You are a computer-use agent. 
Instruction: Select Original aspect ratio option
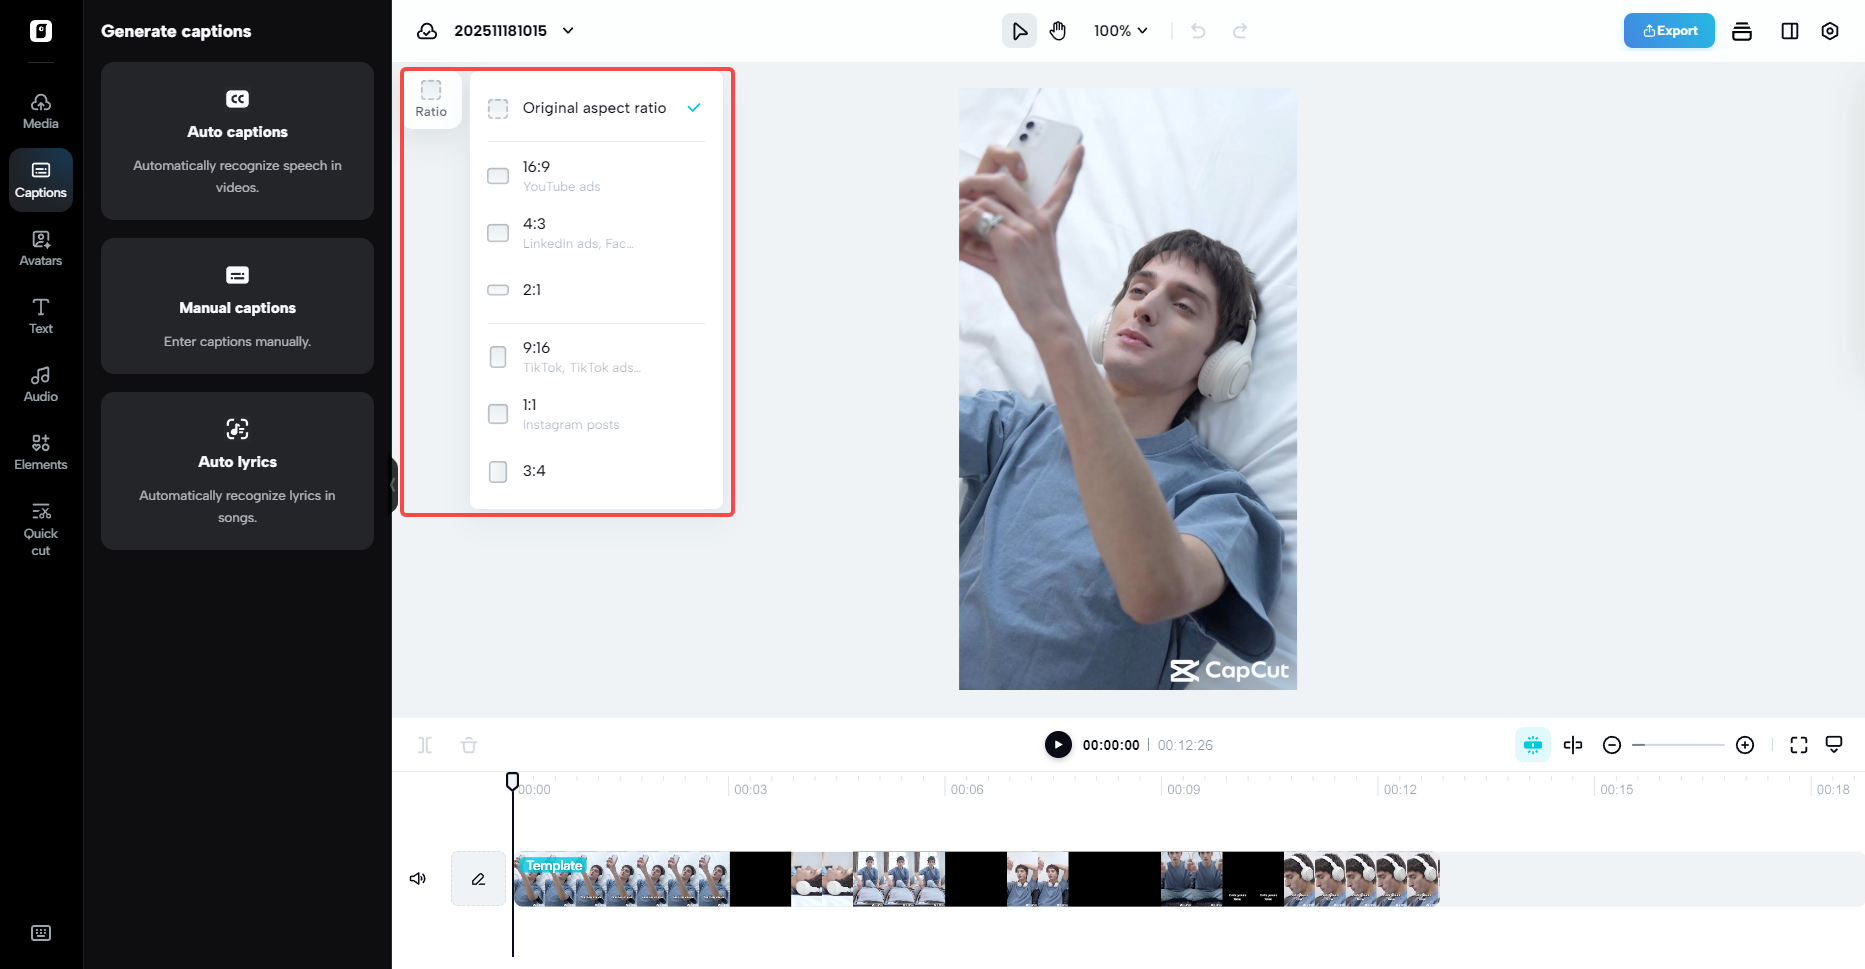pyautogui.click(x=596, y=108)
